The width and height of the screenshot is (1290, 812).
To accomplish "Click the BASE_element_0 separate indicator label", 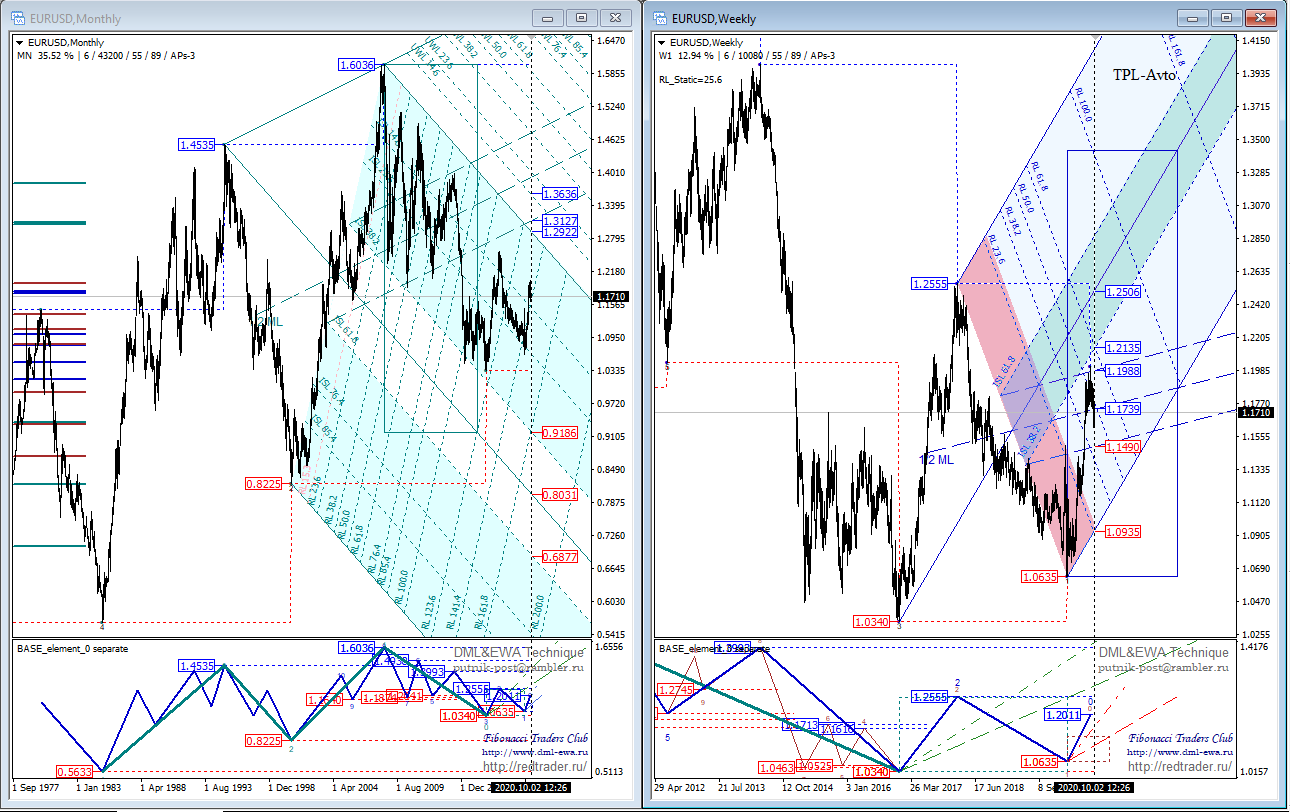I will pyautogui.click(x=72, y=648).
